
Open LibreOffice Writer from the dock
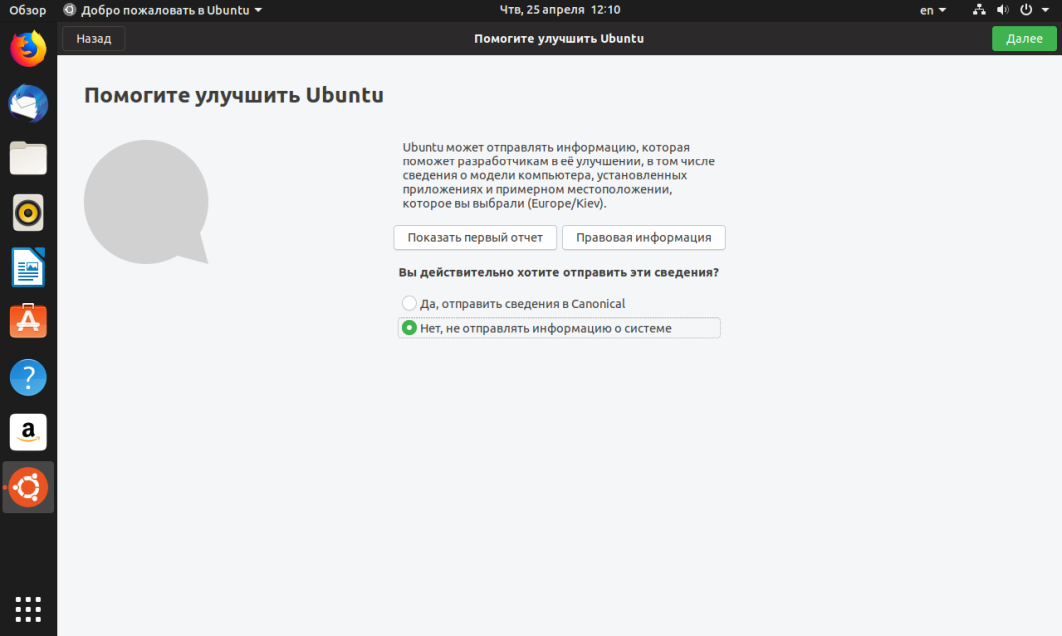tap(28, 267)
